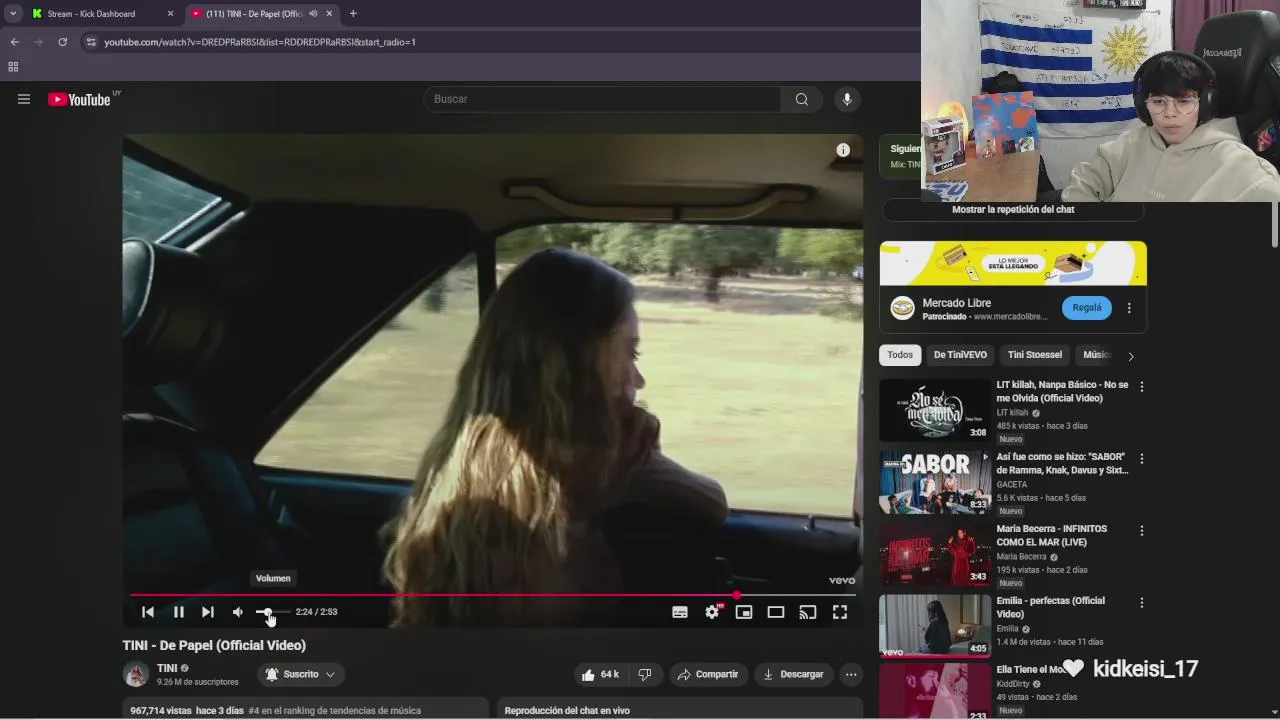Screen dimensions: 1280x720
Task: Click the Compartir share button
Action: (707, 674)
